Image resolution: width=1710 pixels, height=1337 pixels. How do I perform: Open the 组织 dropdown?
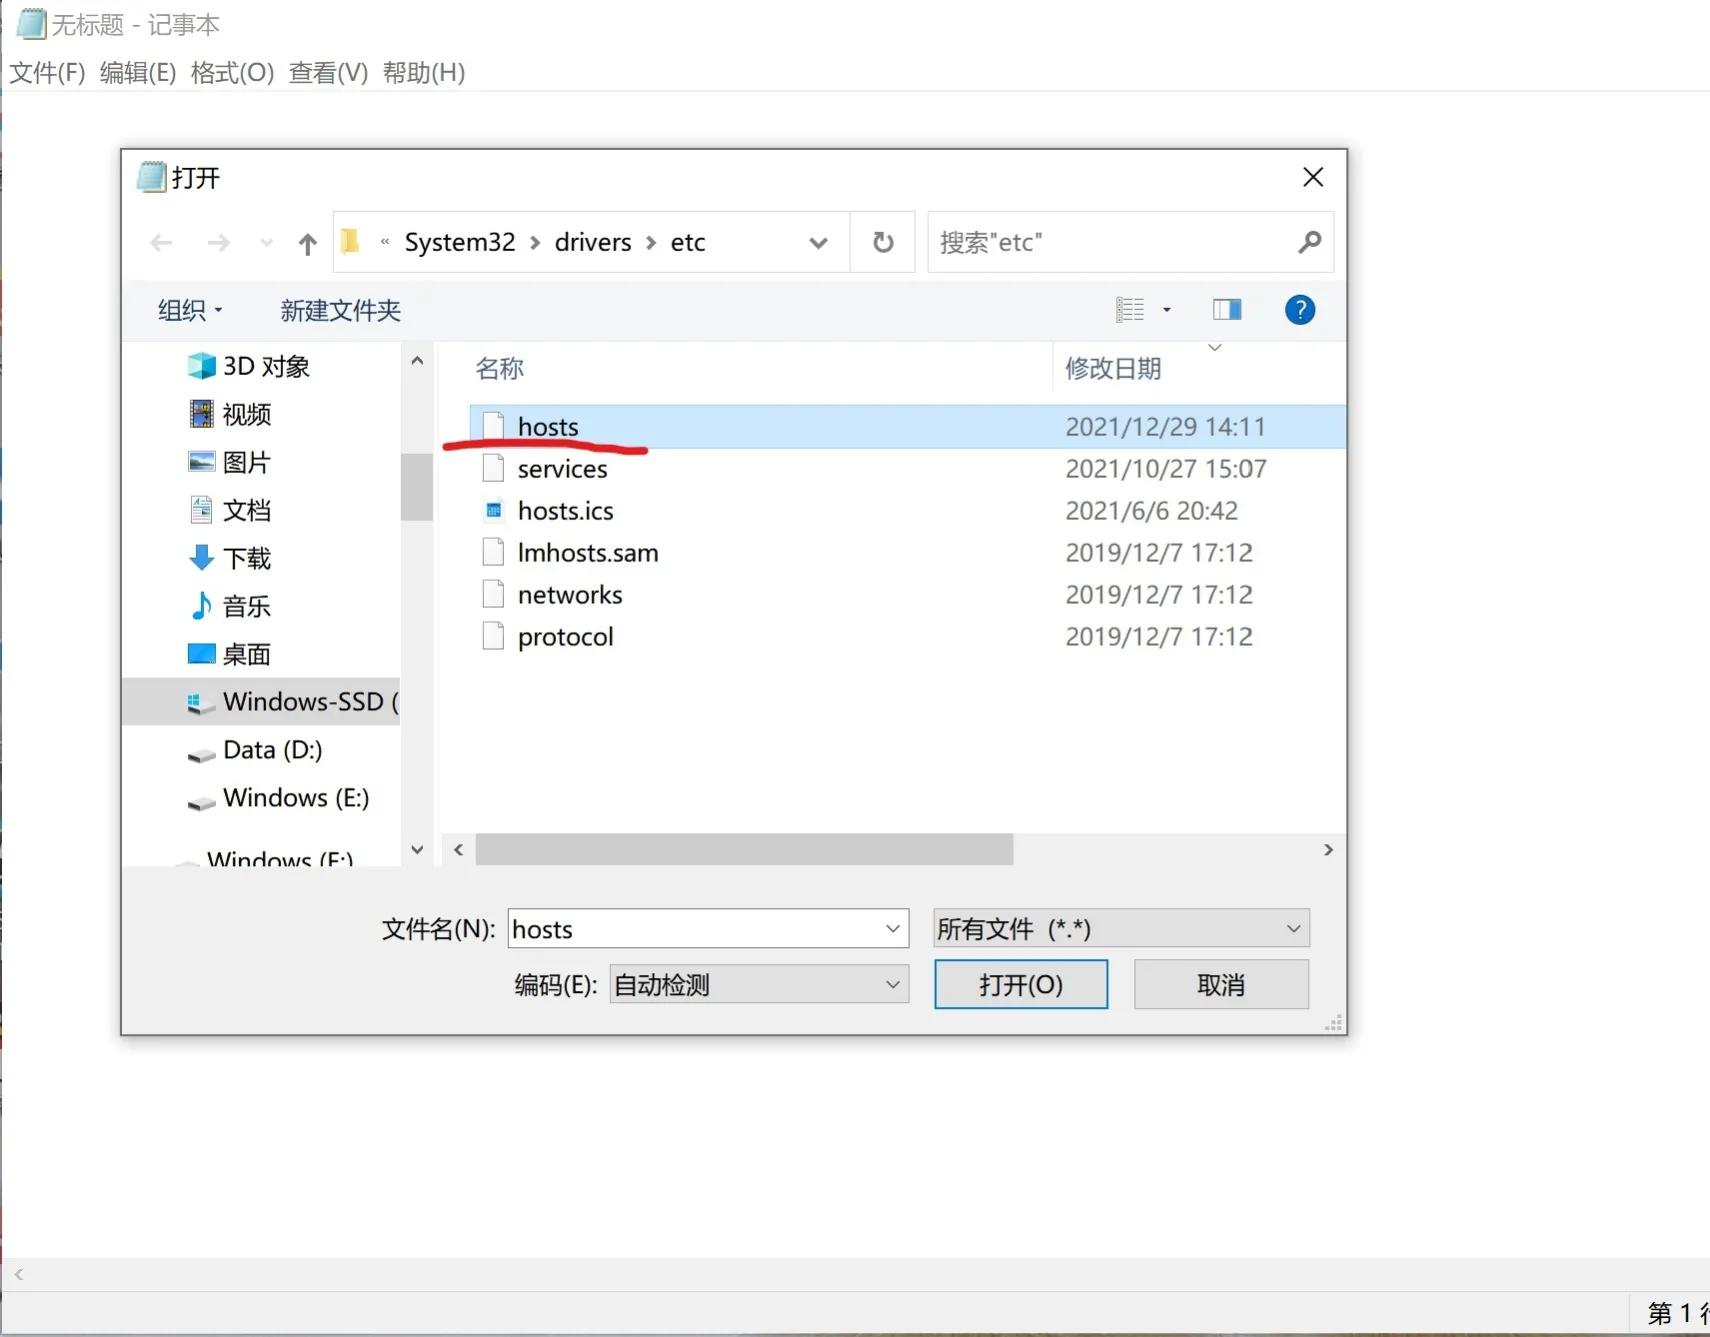[189, 310]
